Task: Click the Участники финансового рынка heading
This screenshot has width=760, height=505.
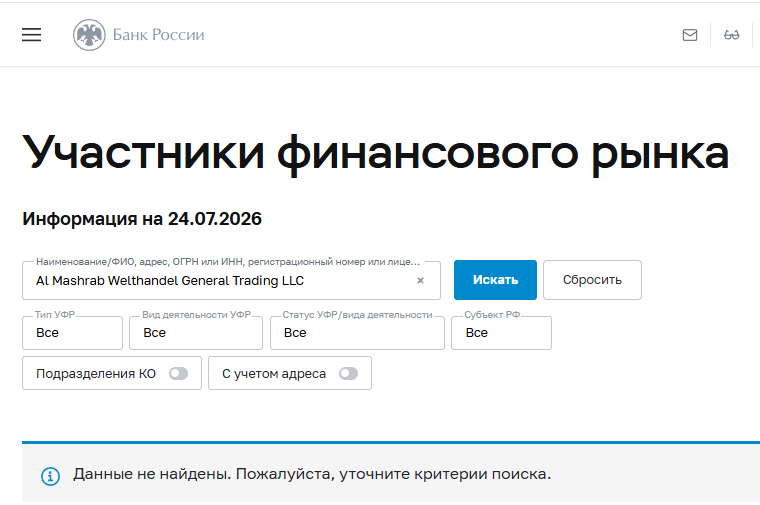Action: pyautogui.click(x=376, y=153)
